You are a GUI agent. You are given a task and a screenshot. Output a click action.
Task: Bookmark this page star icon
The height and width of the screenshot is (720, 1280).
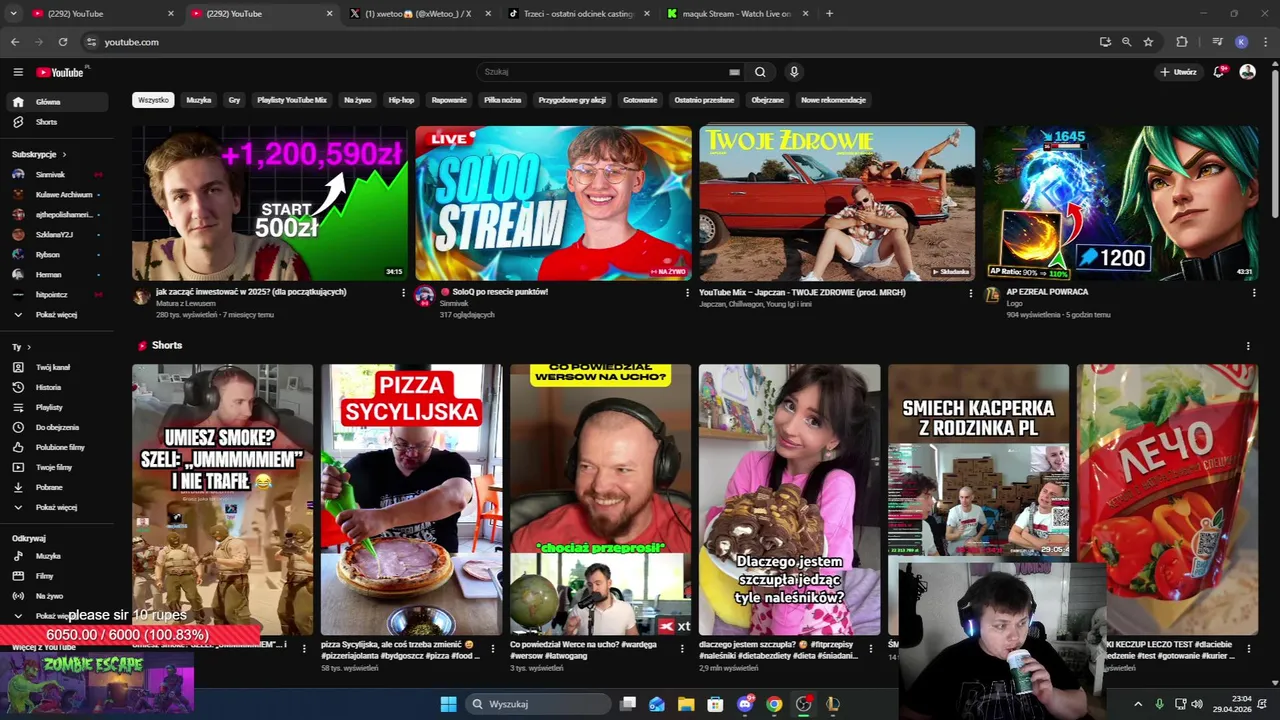(x=1148, y=42)
